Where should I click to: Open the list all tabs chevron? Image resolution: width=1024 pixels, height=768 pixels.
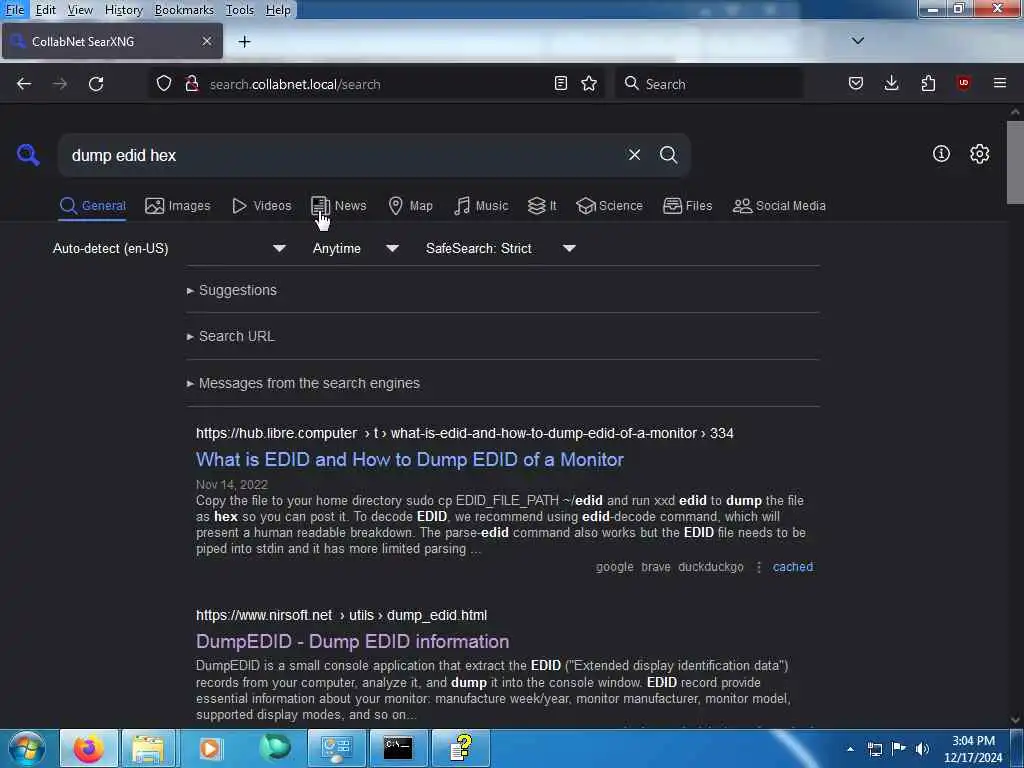point(857,40)
